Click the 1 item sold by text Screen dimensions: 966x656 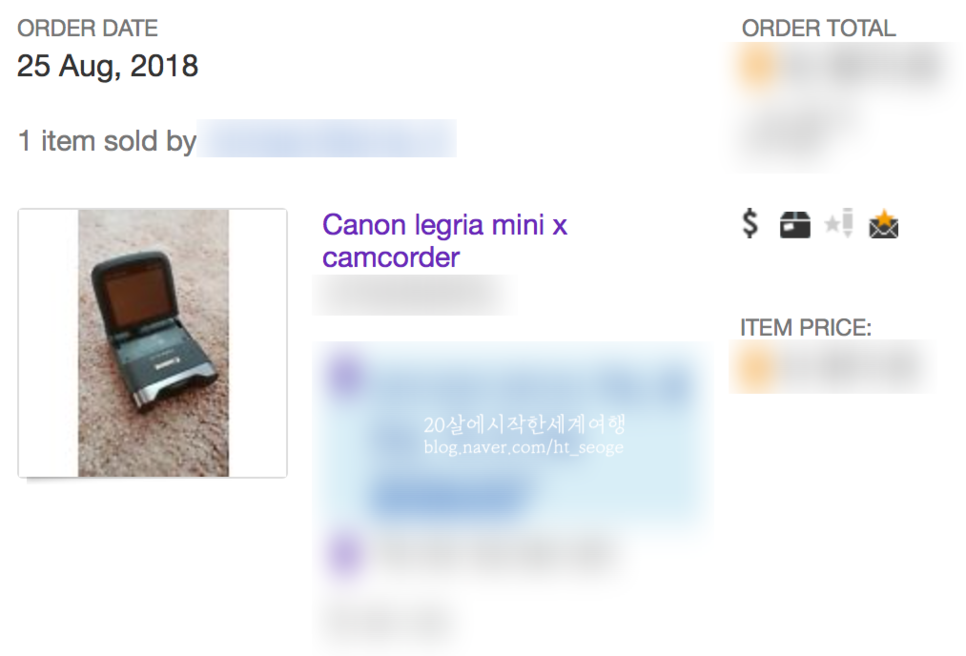pos(107,141)
